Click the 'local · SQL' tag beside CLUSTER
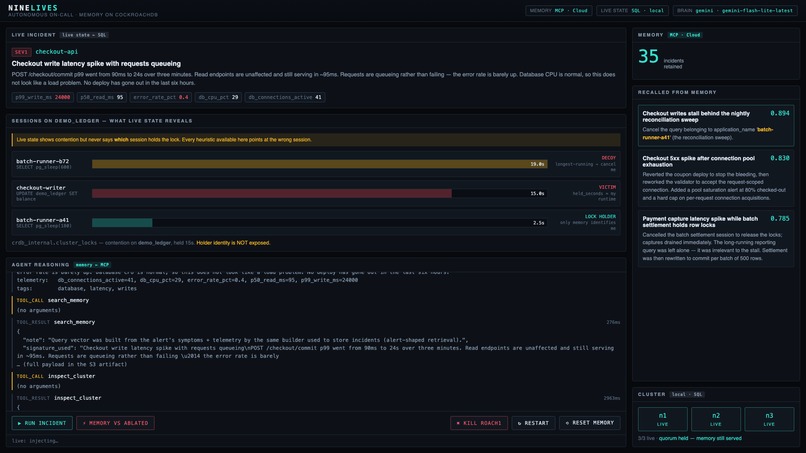 pos(686,394)
